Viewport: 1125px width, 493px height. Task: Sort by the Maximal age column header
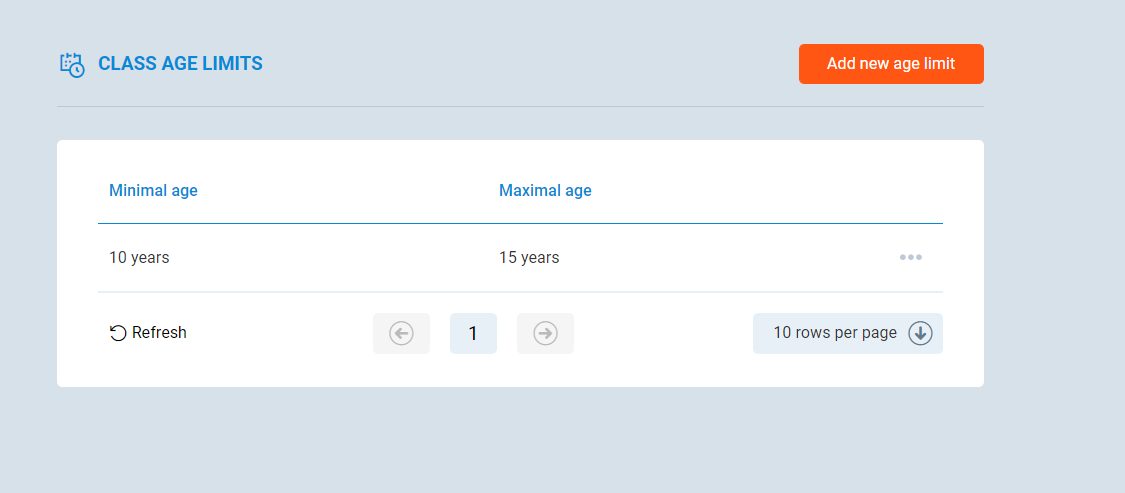545,191
